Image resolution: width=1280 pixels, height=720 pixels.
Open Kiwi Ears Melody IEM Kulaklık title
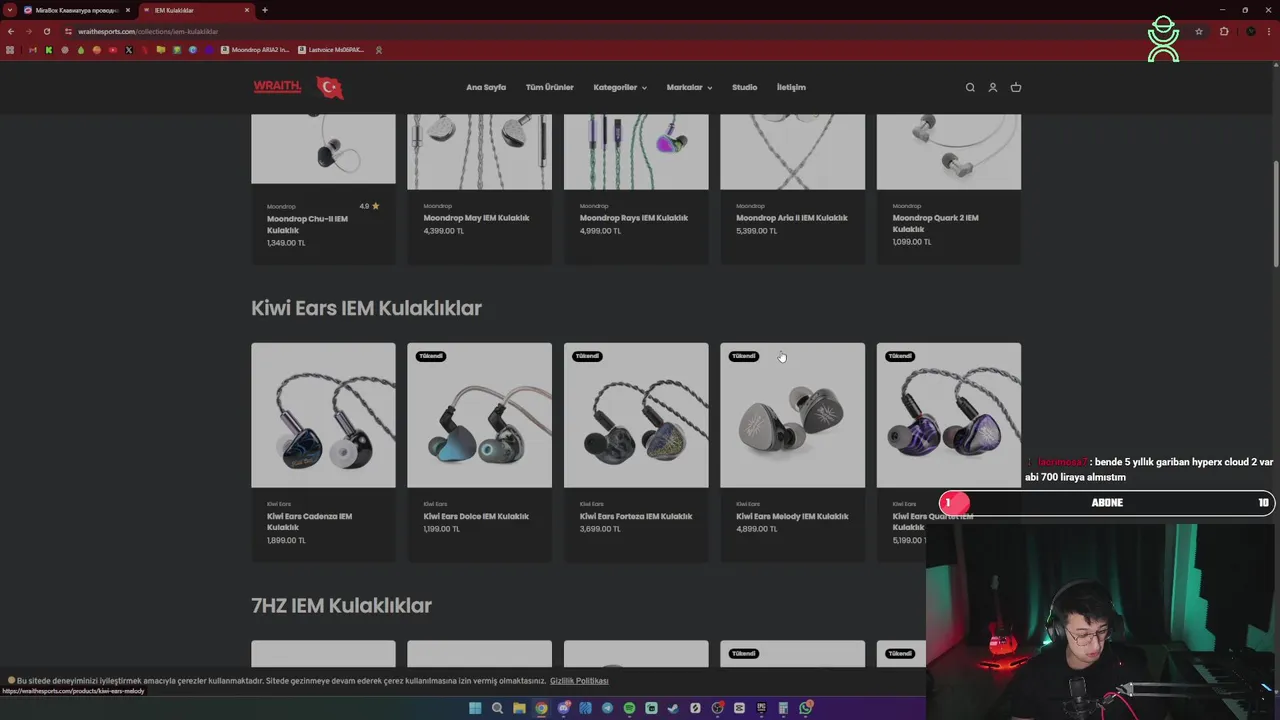coord(792,516)
